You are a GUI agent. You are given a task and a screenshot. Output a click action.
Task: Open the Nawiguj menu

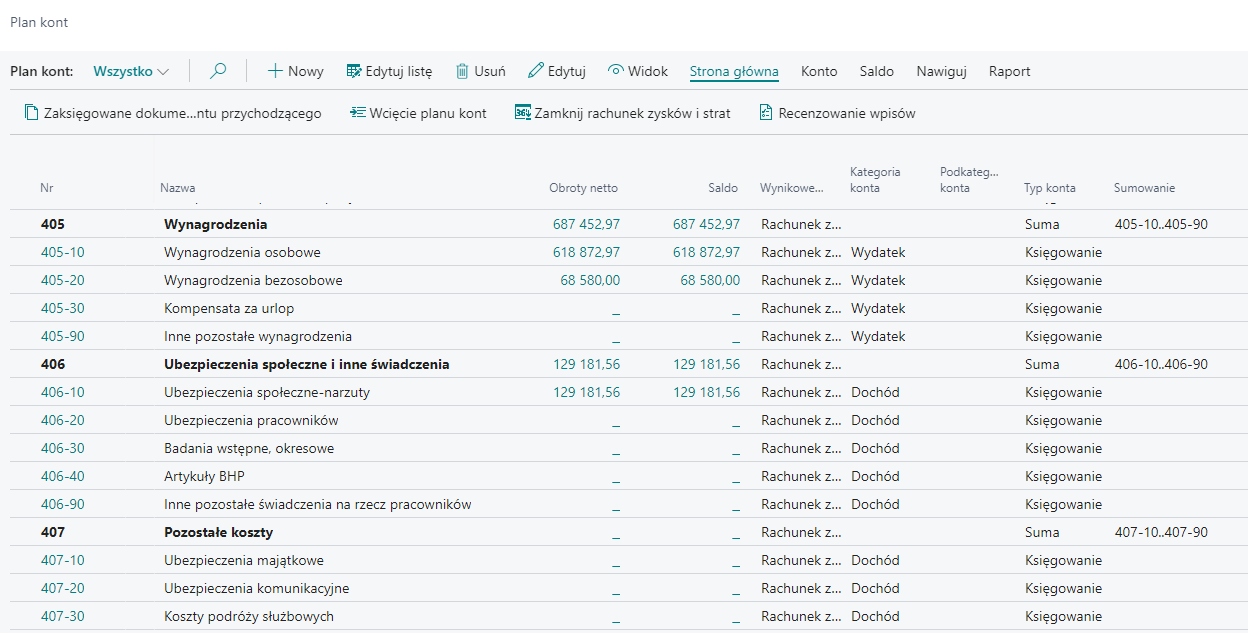941,71
